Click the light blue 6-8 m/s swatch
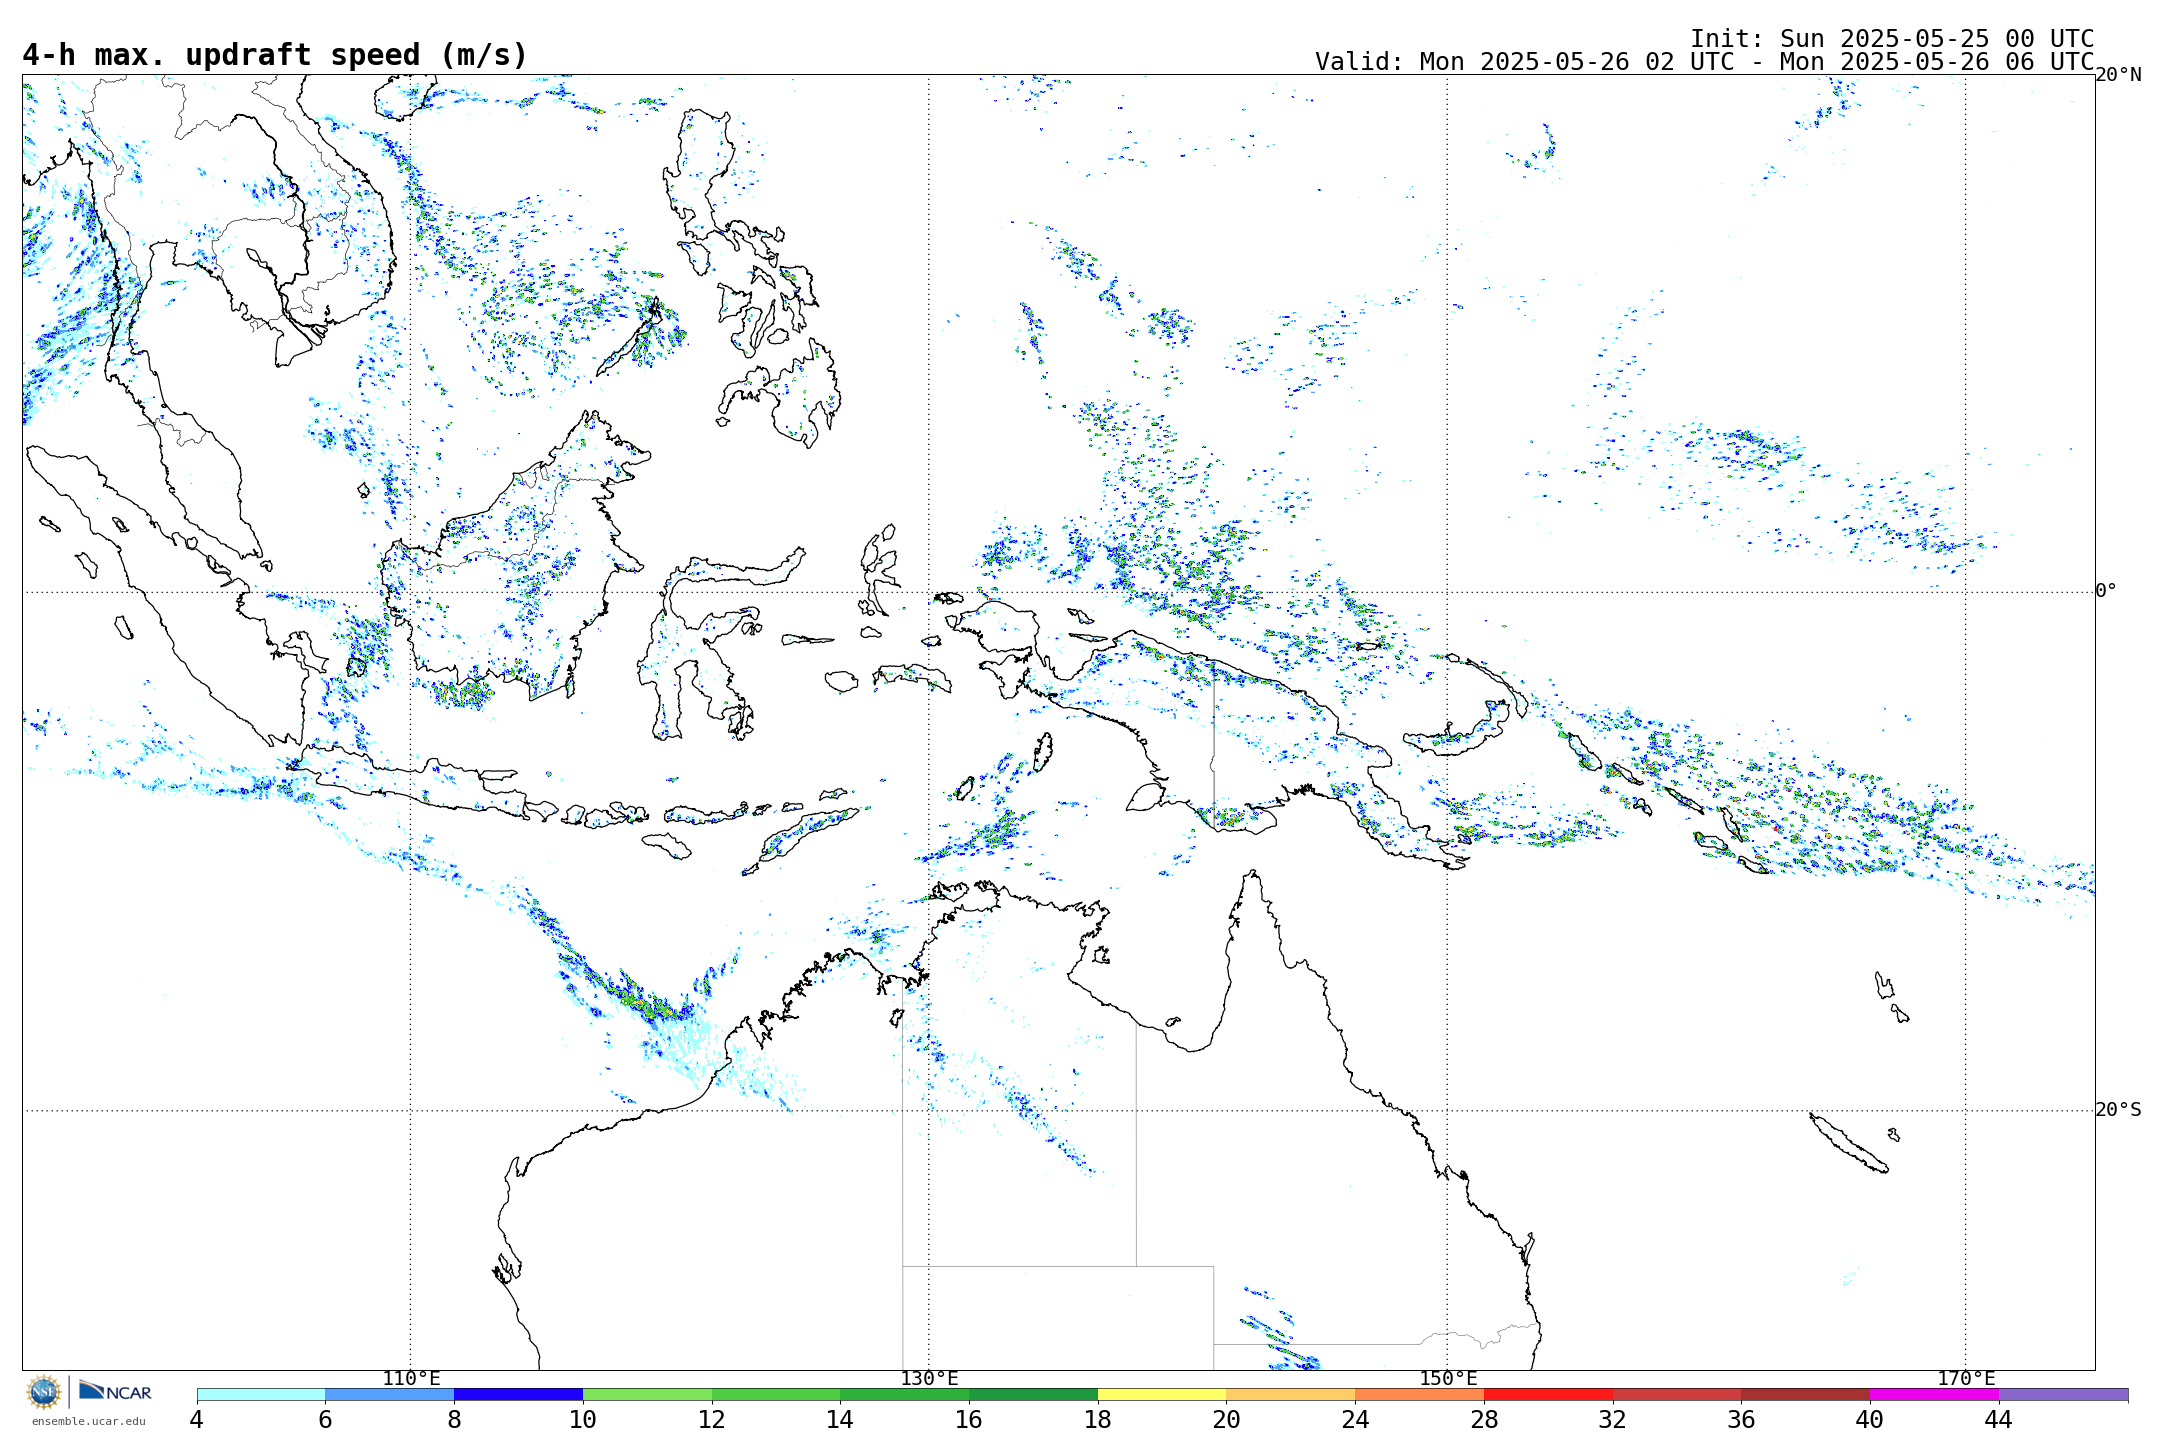The width and height of the screenshot is (2160, 1433). pyautogui.click(x=390, y=1394)
